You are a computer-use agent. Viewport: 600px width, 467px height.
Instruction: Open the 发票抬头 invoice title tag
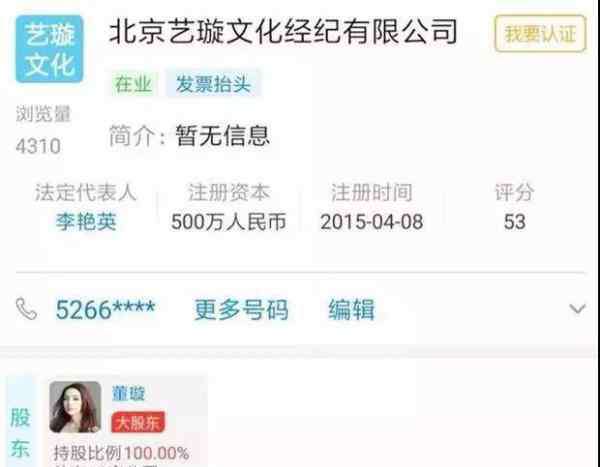214,84
